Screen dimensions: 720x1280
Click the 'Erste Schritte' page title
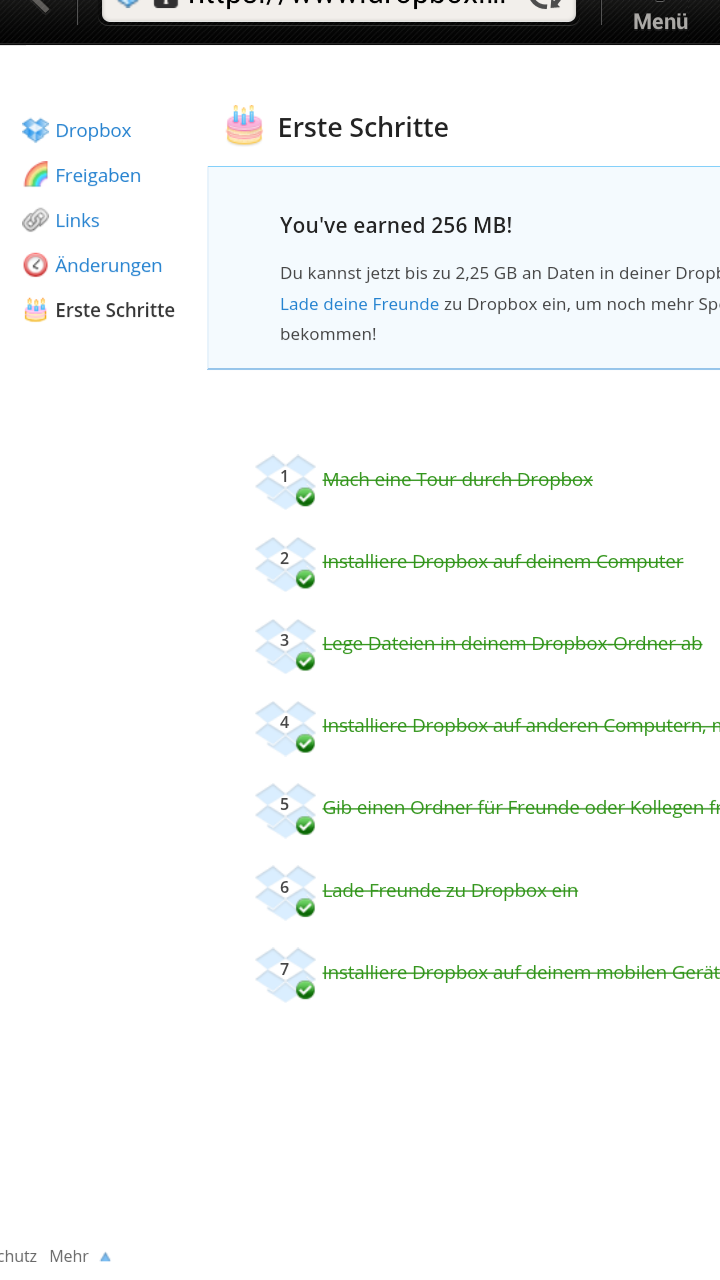(363, 127)
